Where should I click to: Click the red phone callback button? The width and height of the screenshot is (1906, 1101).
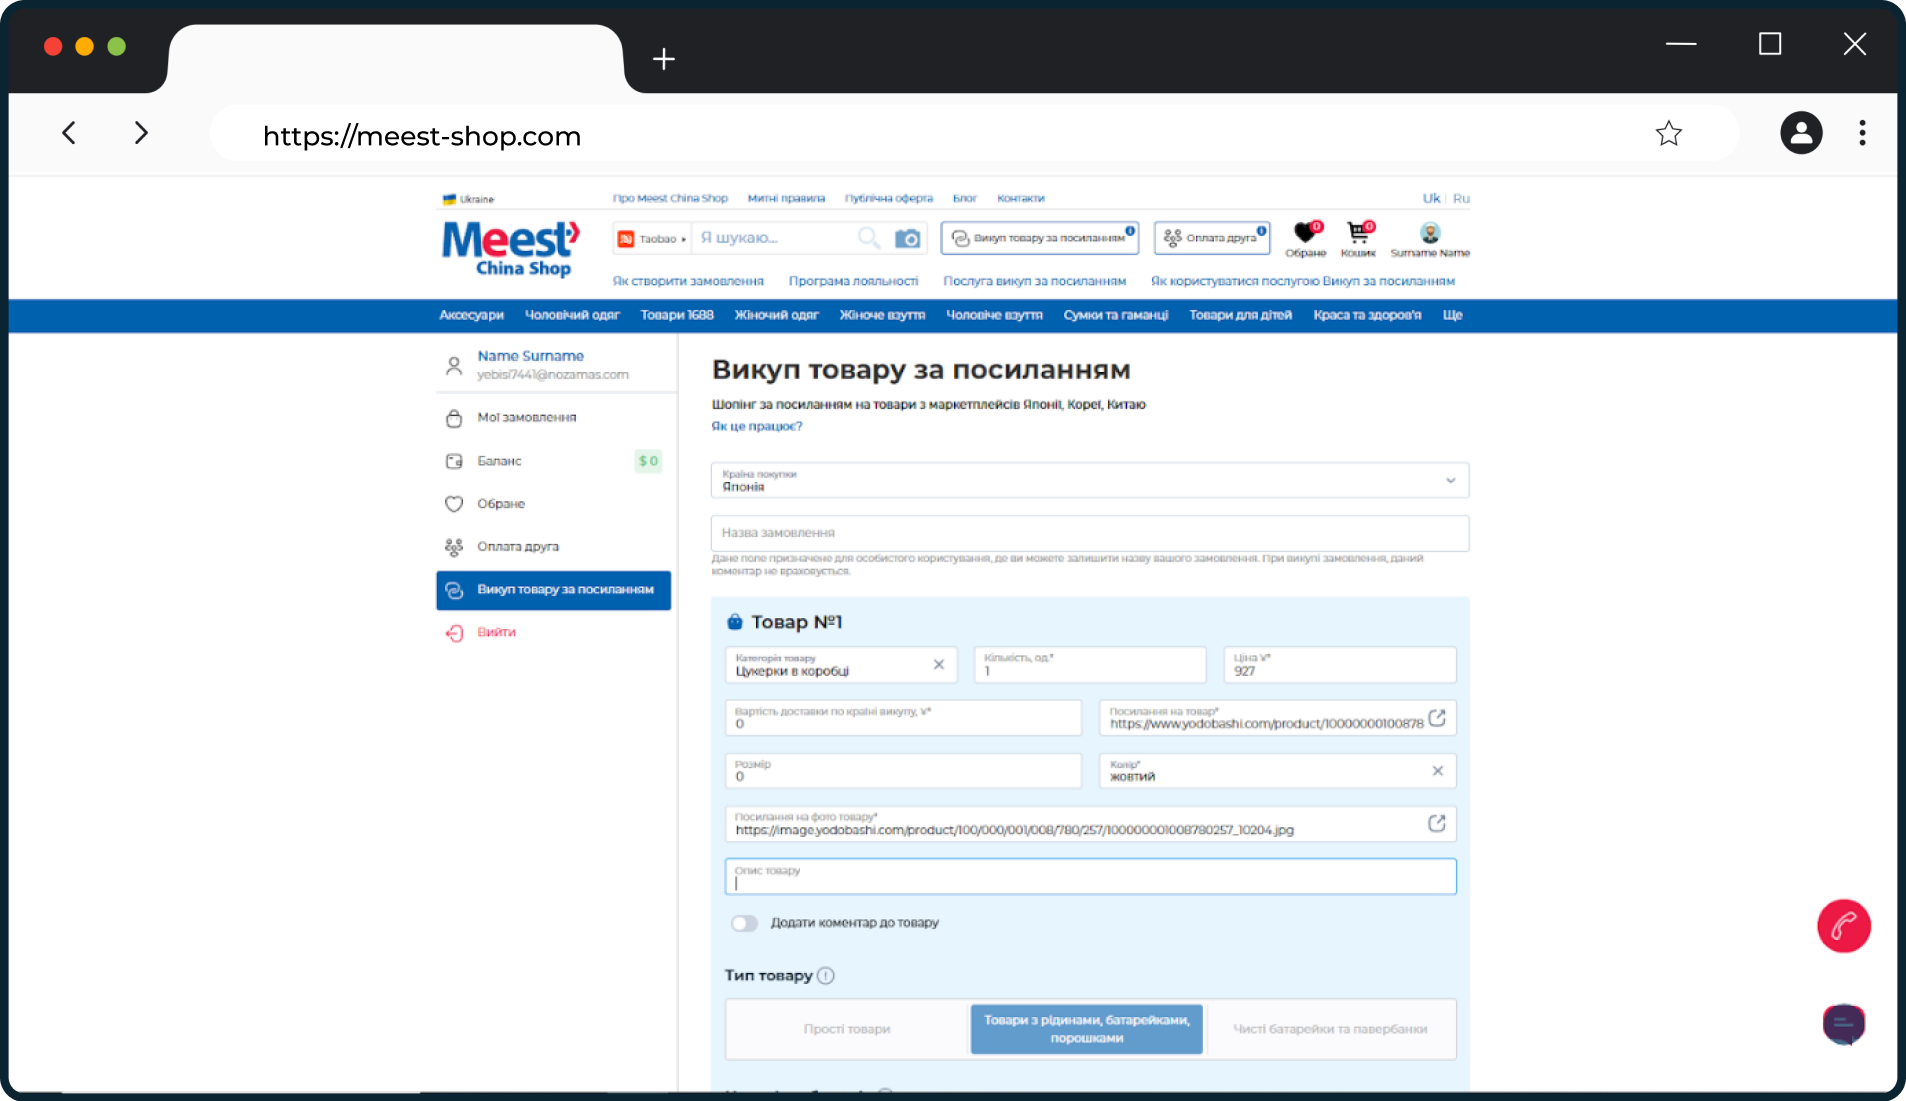1843,926
